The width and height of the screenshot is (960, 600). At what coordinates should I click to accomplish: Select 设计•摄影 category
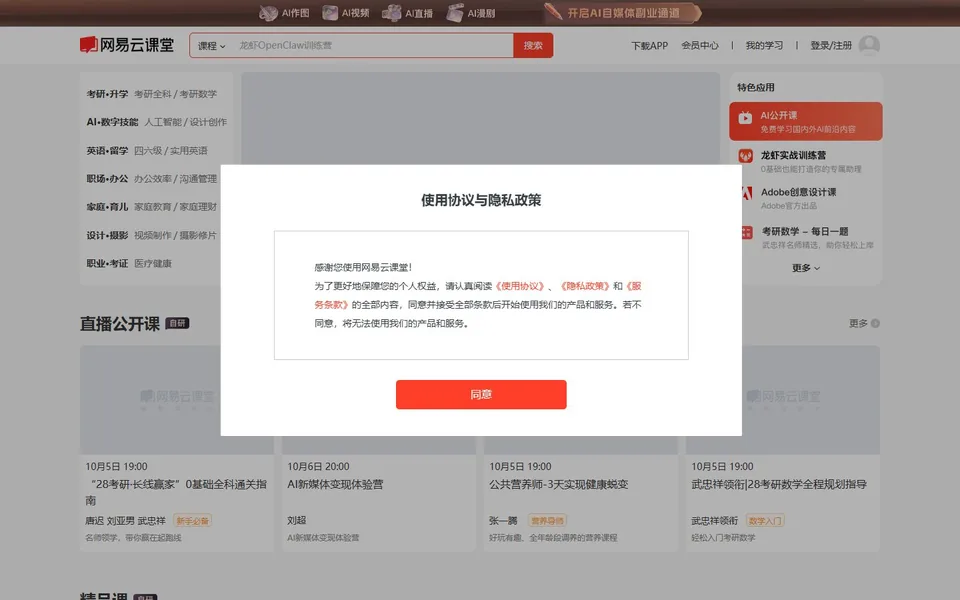[x=107, y=235]
